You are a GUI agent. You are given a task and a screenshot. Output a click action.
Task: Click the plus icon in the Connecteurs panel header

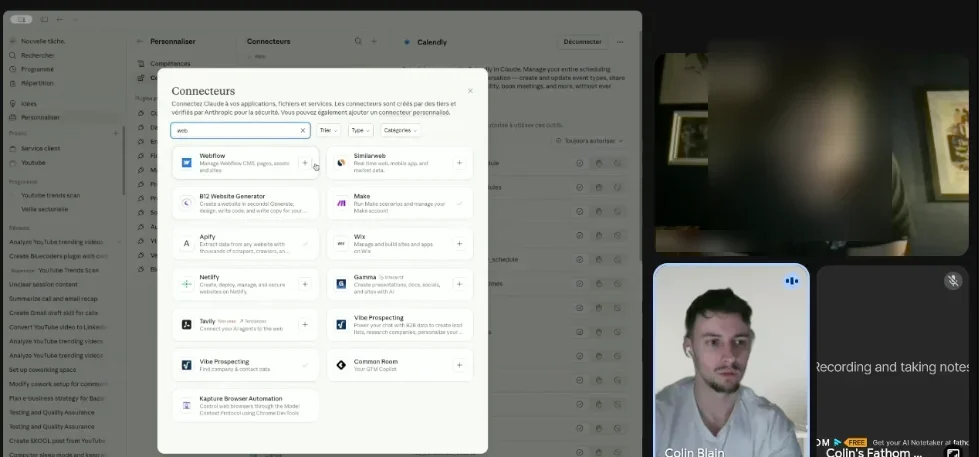tap(374, 41)
